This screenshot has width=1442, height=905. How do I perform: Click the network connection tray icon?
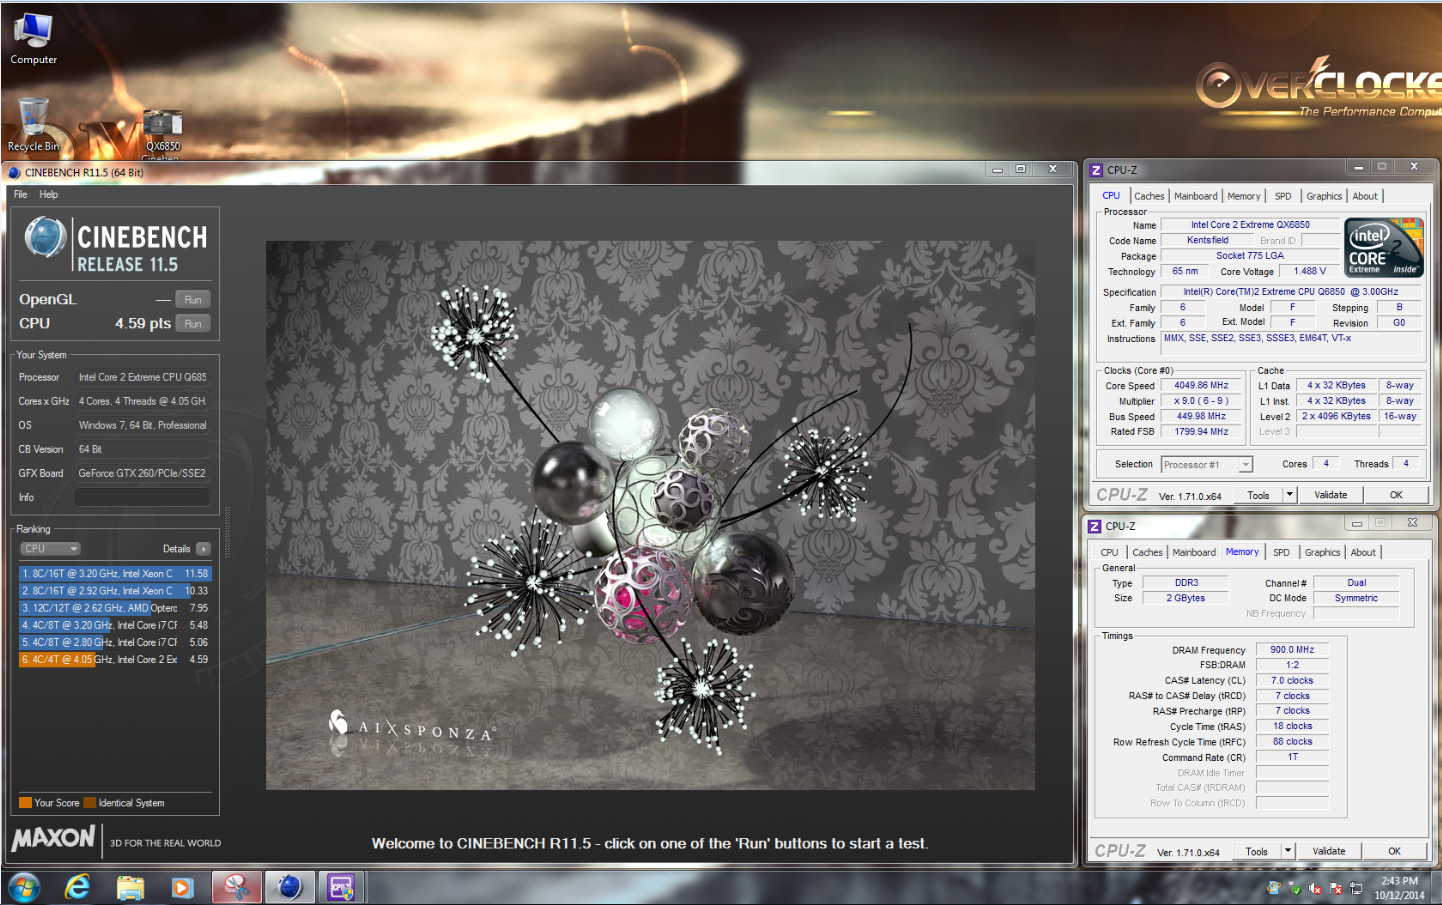[x=1356, y=888]
